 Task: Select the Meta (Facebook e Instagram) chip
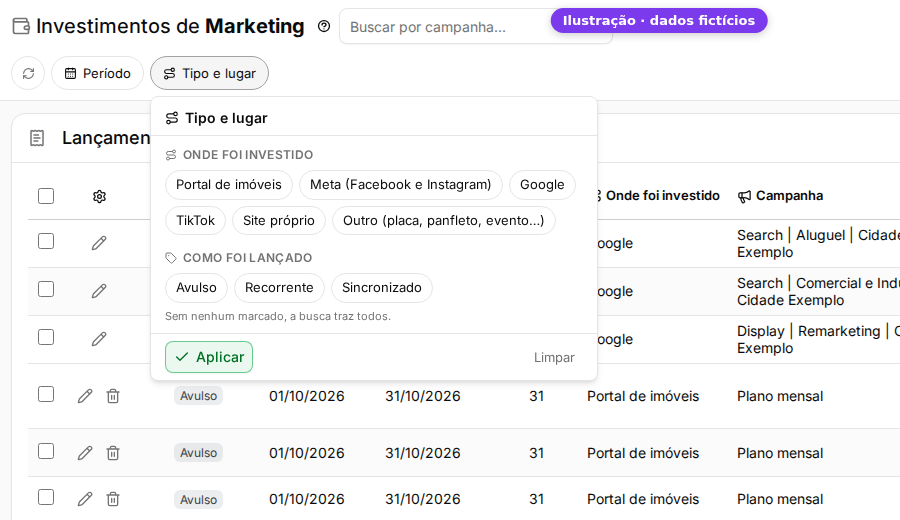coord(401,185)
